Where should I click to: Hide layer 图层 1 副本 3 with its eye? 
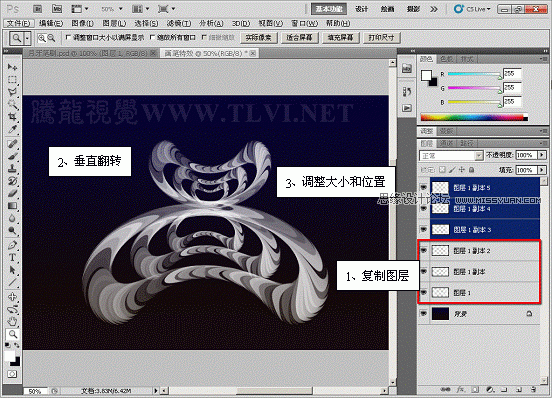point(424,229)
